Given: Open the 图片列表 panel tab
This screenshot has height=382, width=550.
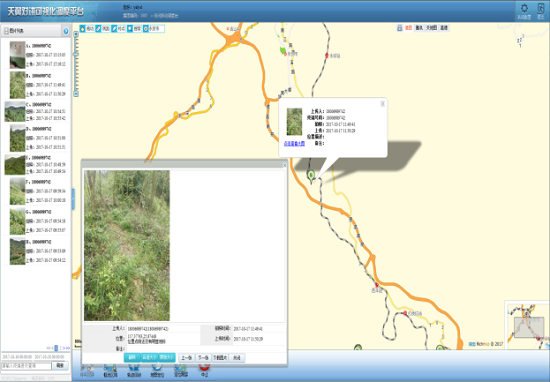Looking at the screenshot, I should tap(14, 31).
